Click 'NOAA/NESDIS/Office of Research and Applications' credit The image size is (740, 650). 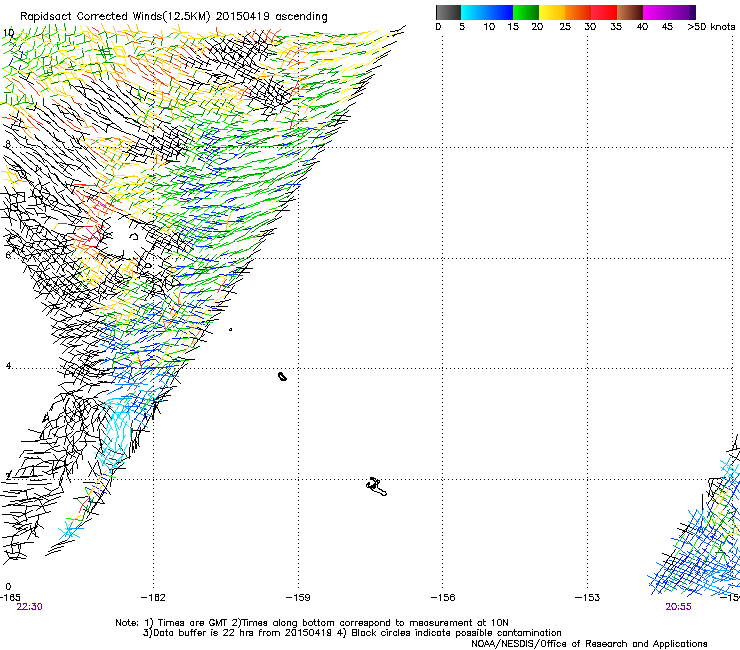pyautogui.click(x=589, y=644)
